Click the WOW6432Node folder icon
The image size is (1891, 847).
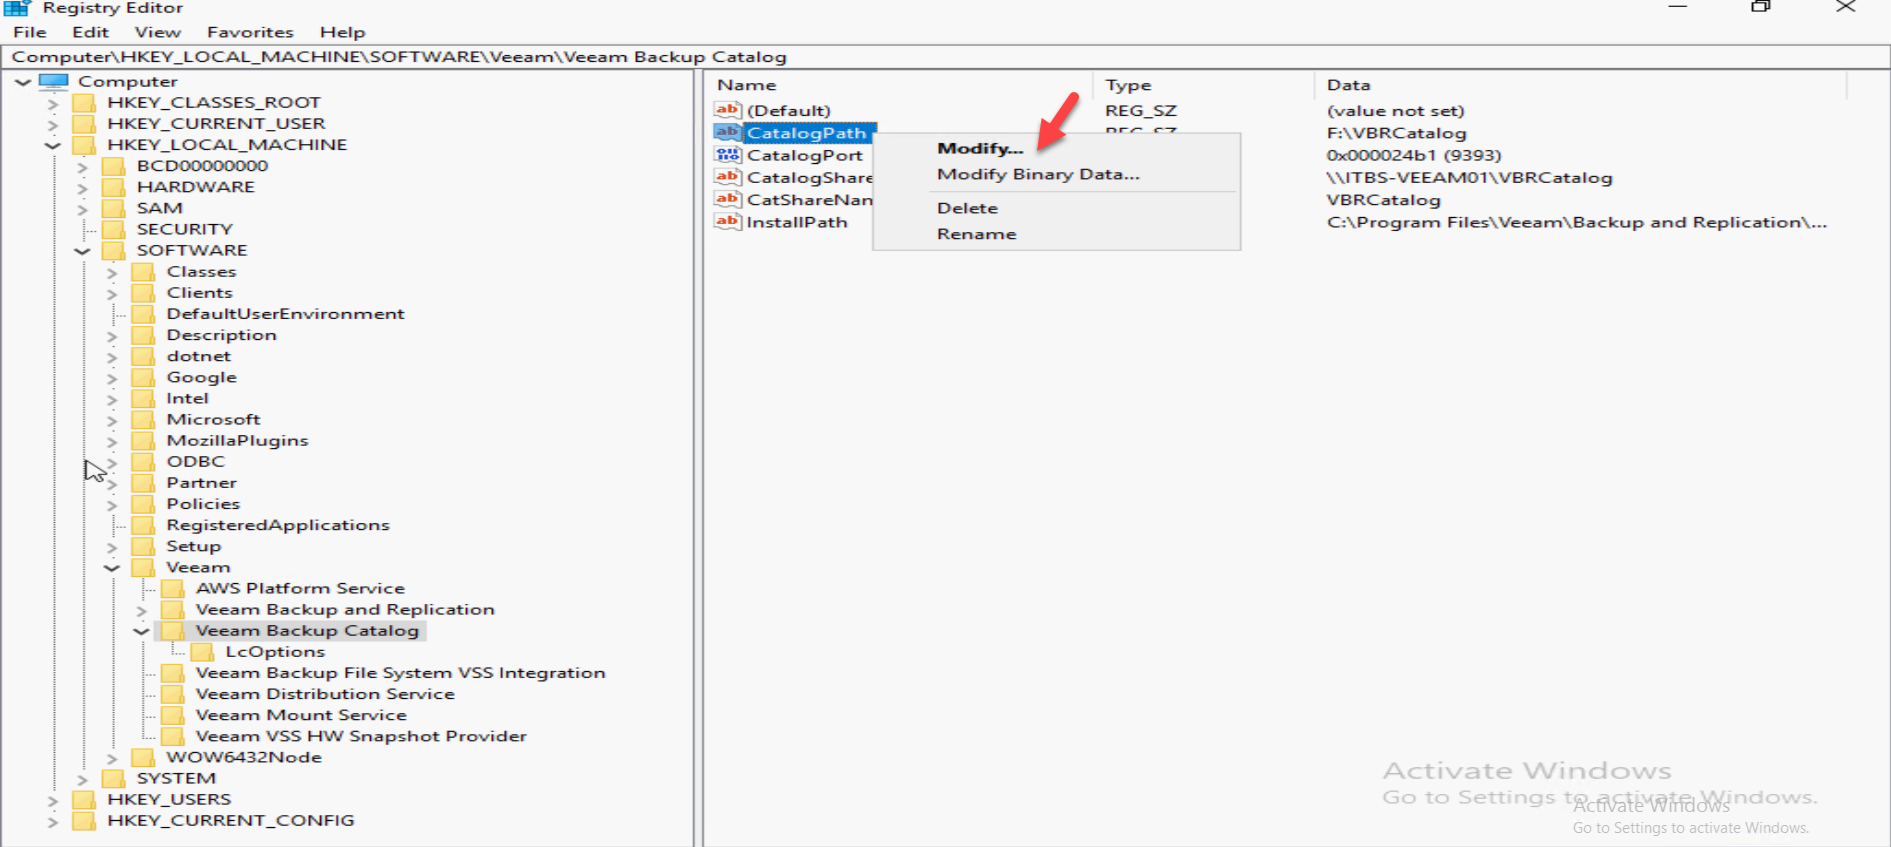(144, 757)
